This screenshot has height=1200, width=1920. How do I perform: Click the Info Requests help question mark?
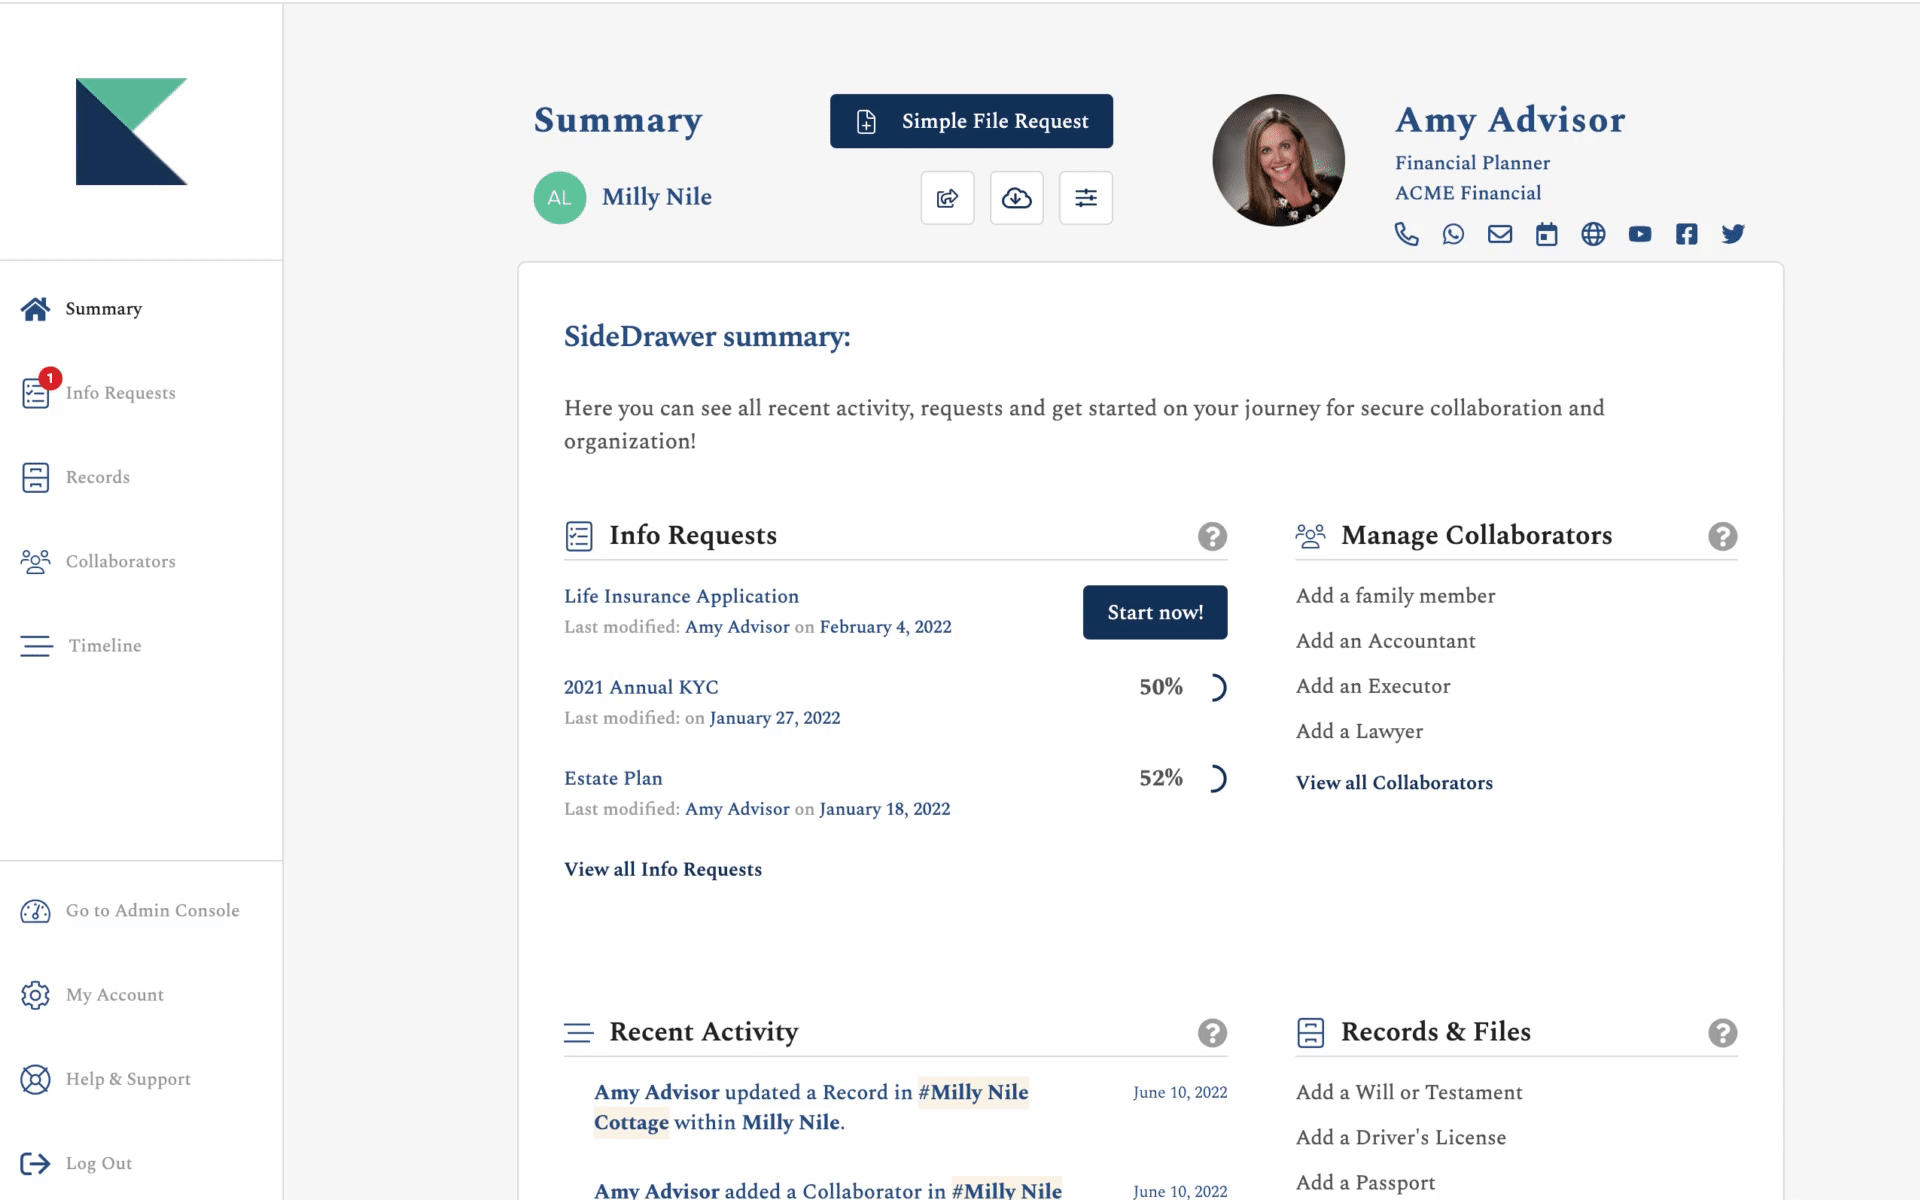(x=1213, y=537)
